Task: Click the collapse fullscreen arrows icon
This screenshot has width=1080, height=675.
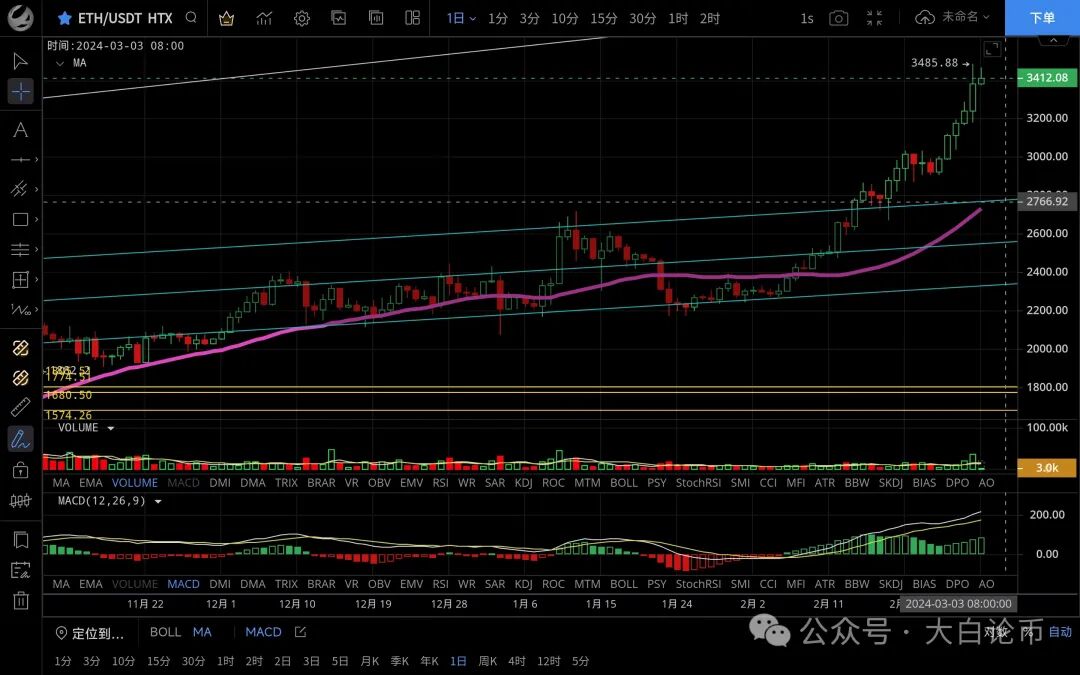Action: point(874,19)
